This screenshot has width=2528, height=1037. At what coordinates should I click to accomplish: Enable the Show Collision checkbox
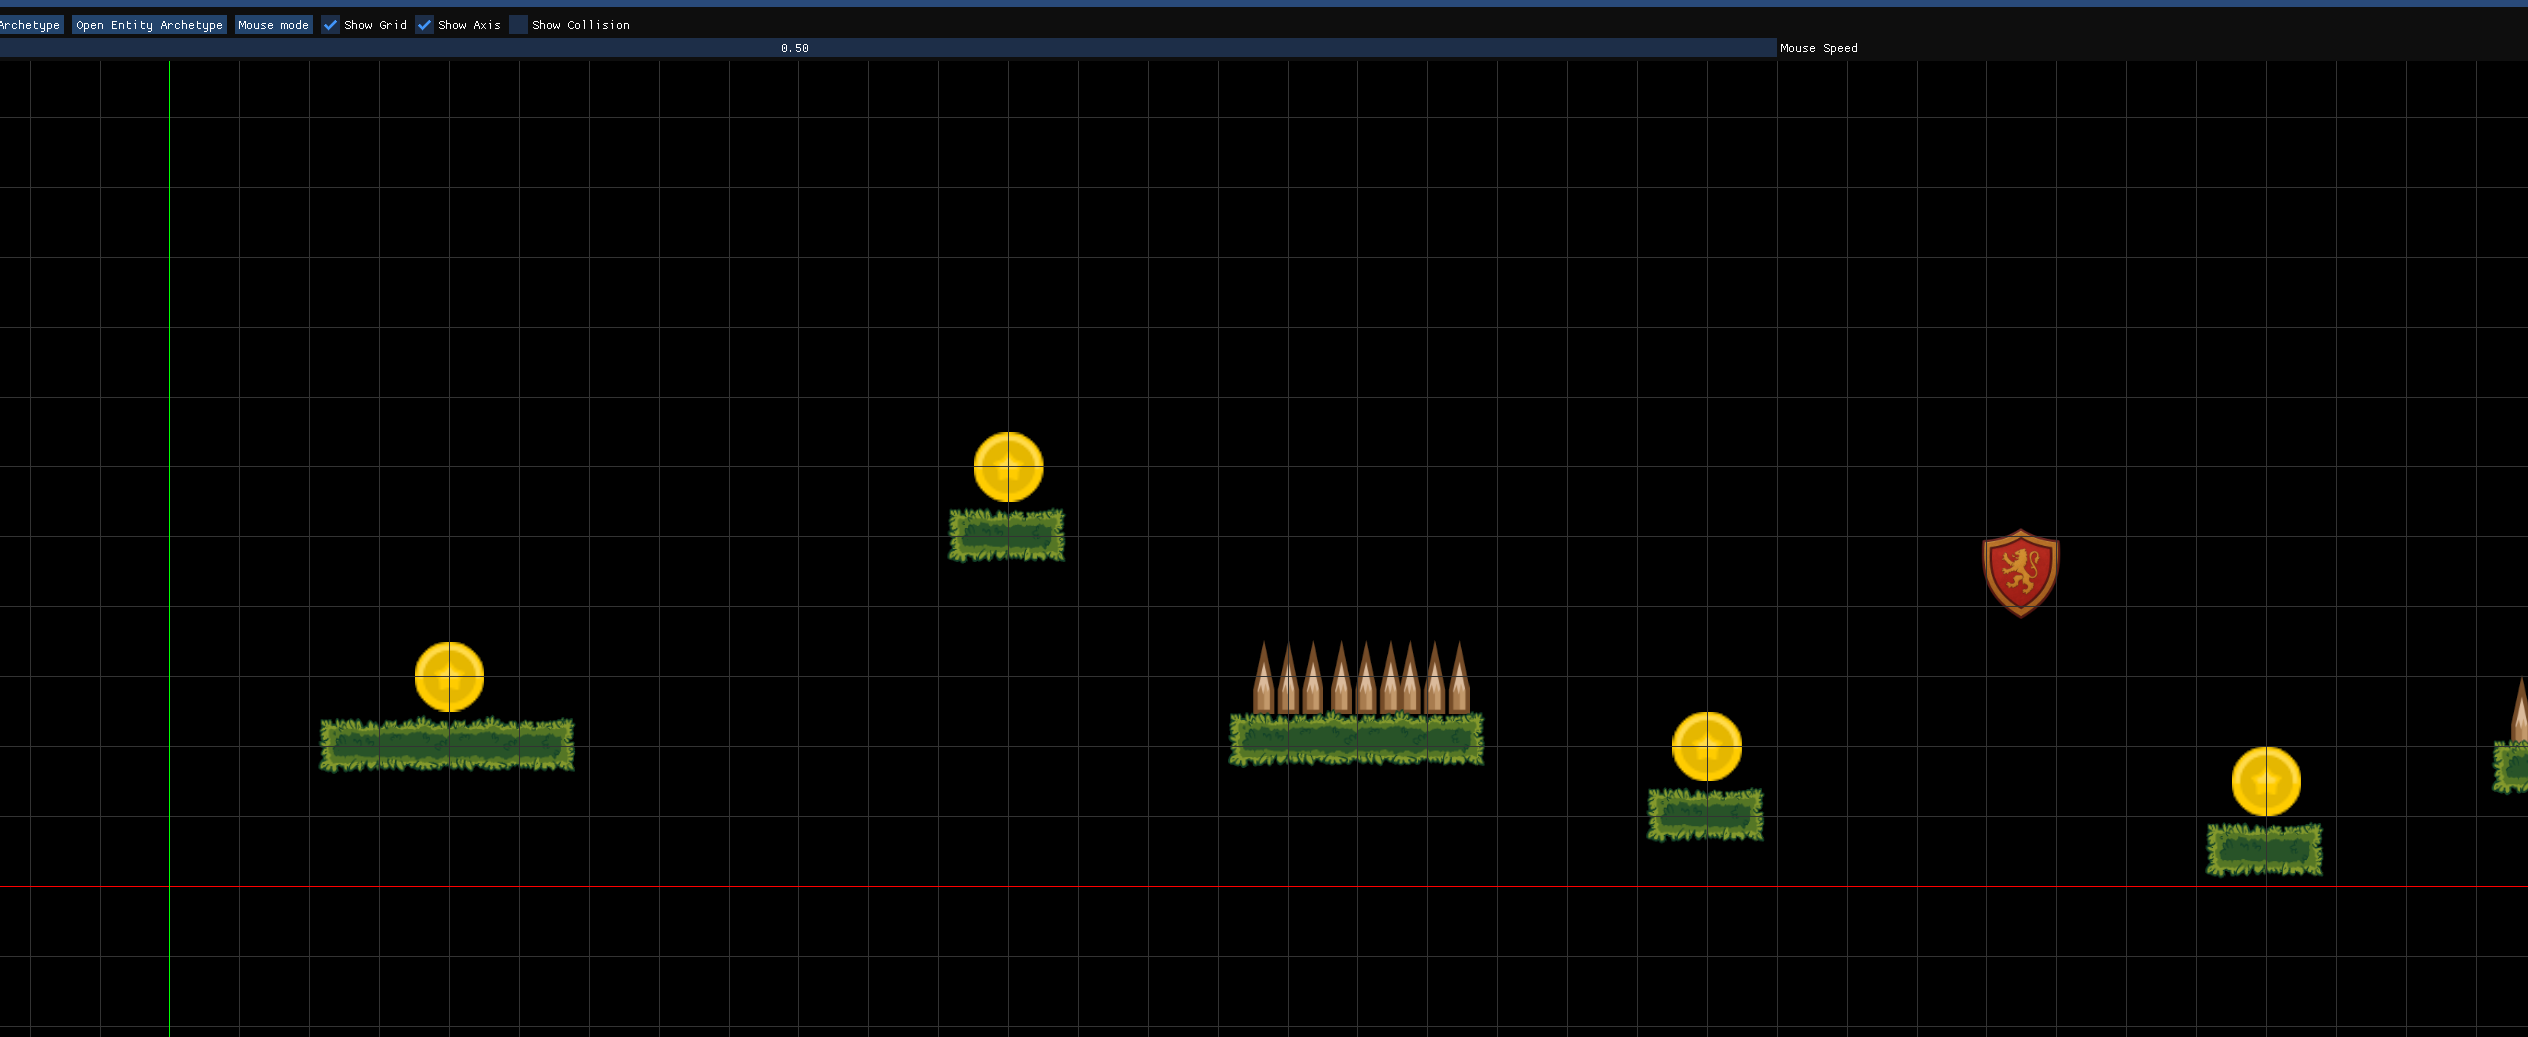pos(518,25)
